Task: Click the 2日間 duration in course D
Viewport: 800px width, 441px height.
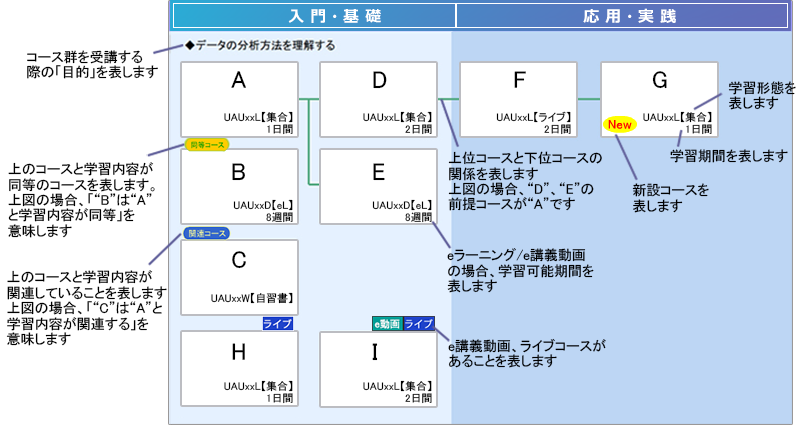Action: coord(418,130)
